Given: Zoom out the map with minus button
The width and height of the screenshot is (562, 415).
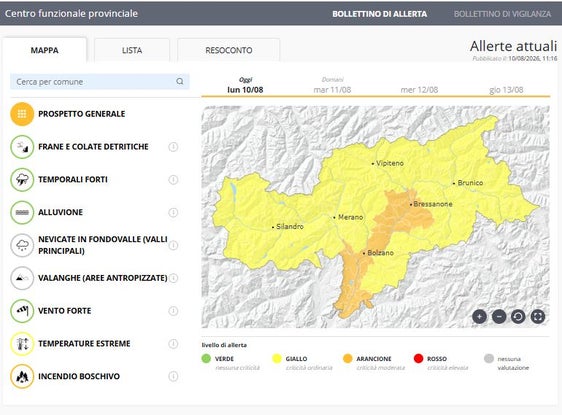Looking at the screenshot, I should (499, 316).
